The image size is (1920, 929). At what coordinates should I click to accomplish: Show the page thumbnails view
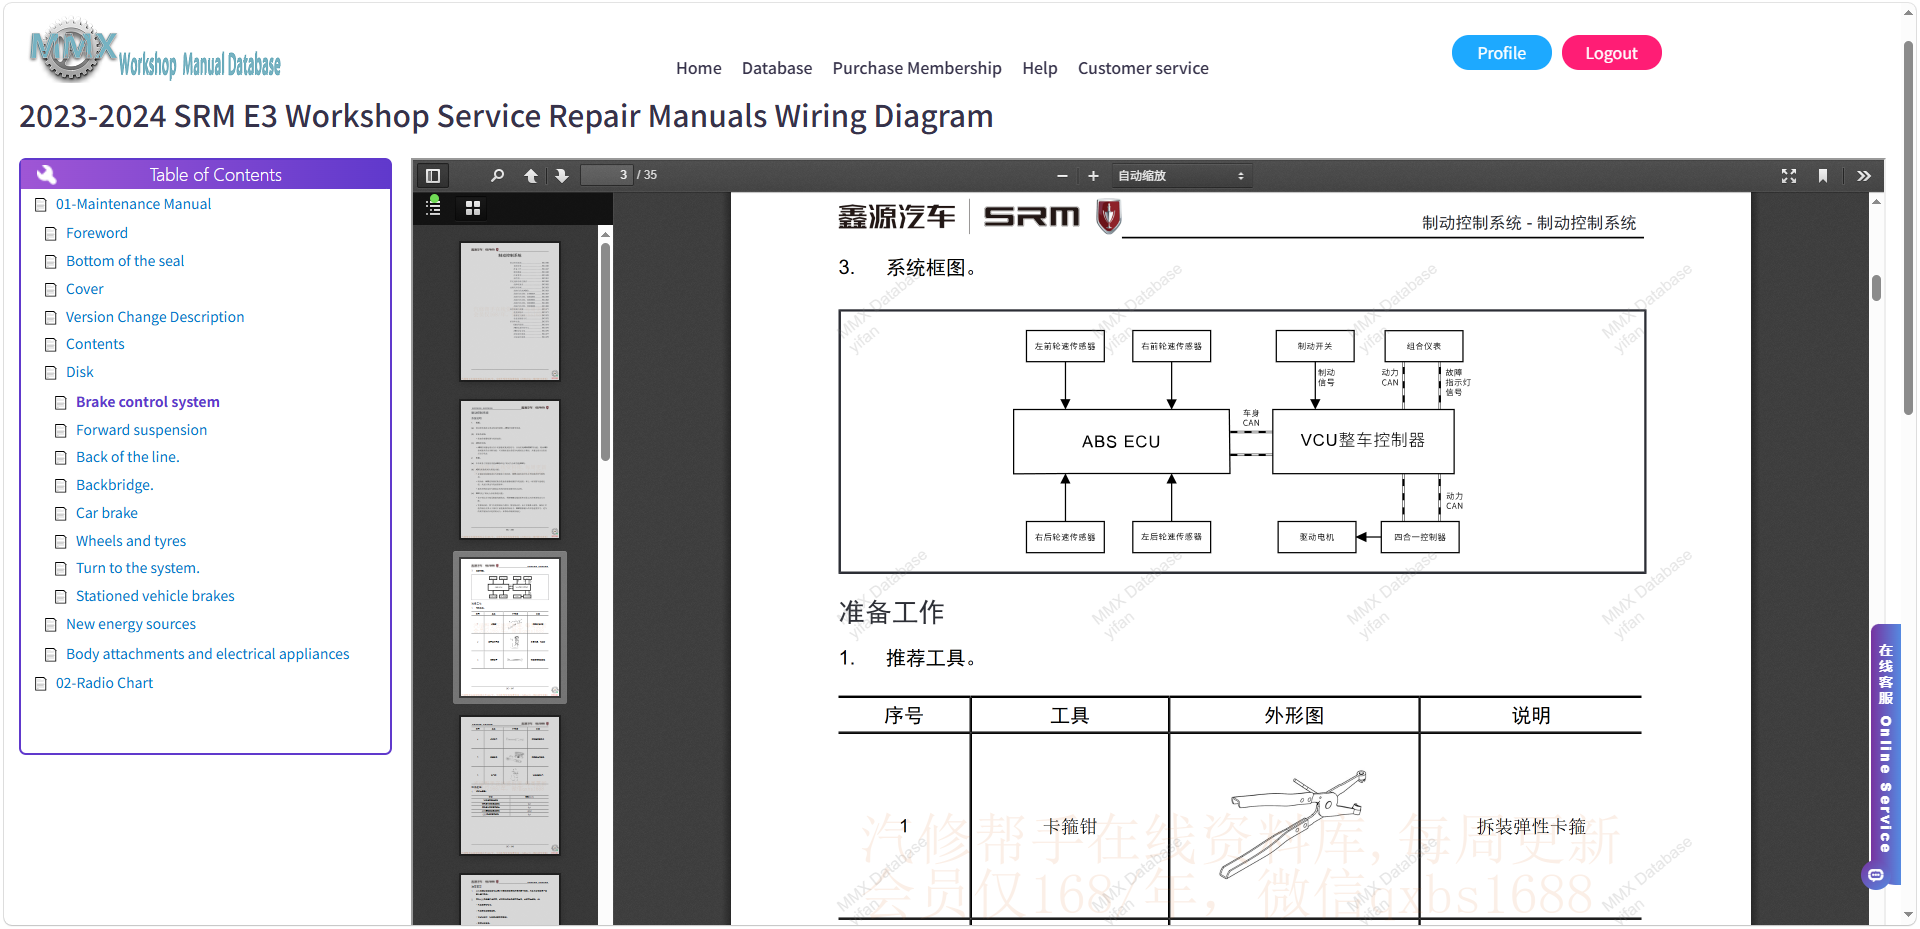point(473,208)
